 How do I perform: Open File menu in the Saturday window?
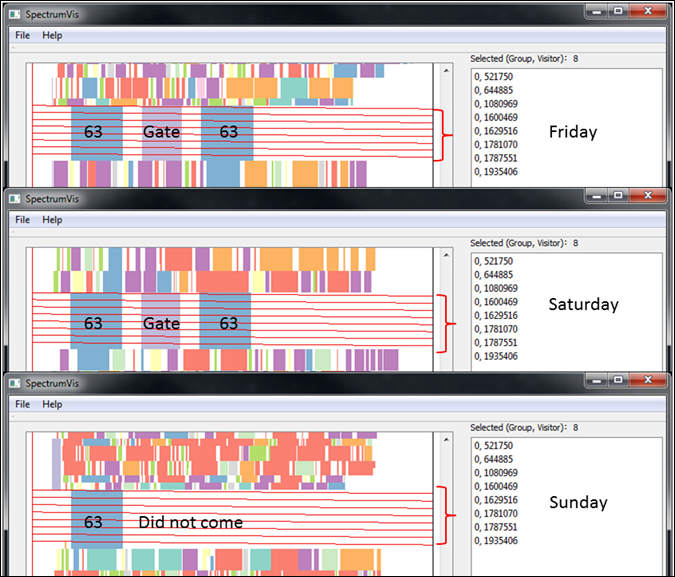pyautogui.click(x=22, y=220)
